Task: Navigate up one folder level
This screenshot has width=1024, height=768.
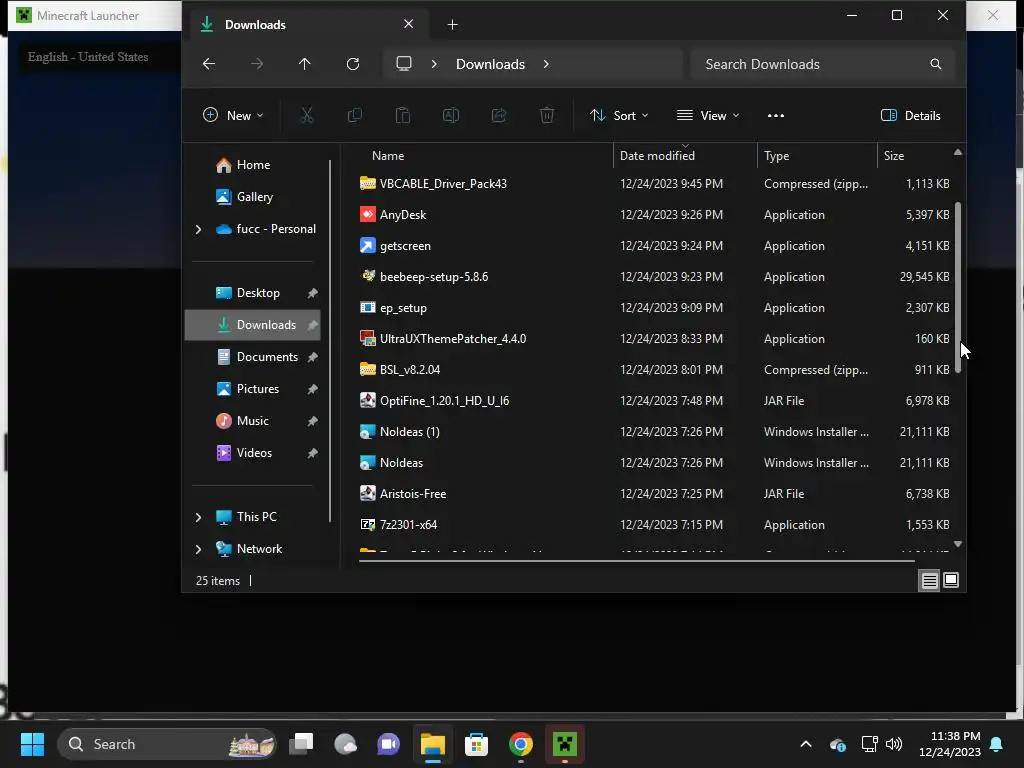Action: tap(304, 64)
